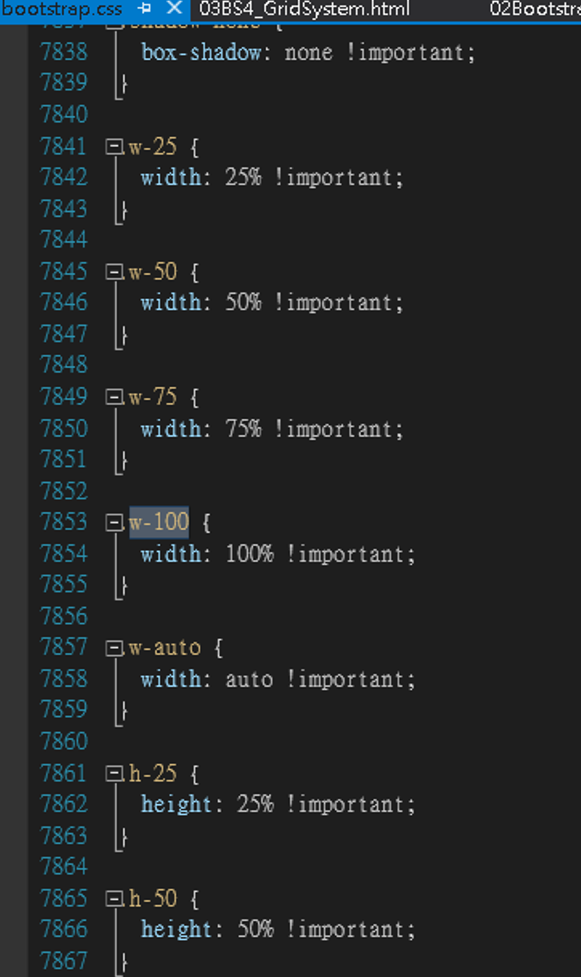This screenshot has width=581, height=977.
Task: Open the 02Bootstrap tab
Action: click(535, 9)
